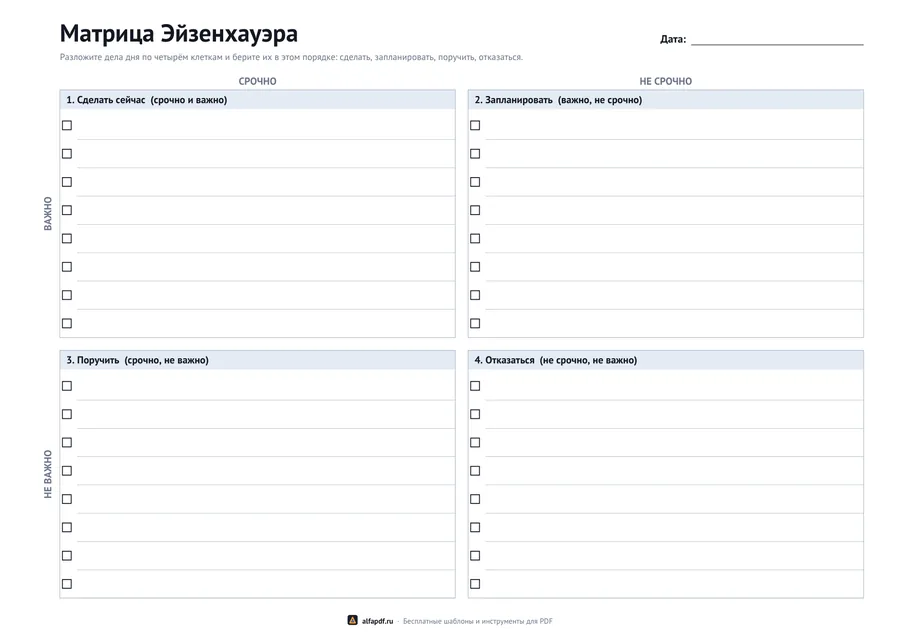
Task: Click the '3. Поручить' quadrant header
Action: [x=258, y=360]
